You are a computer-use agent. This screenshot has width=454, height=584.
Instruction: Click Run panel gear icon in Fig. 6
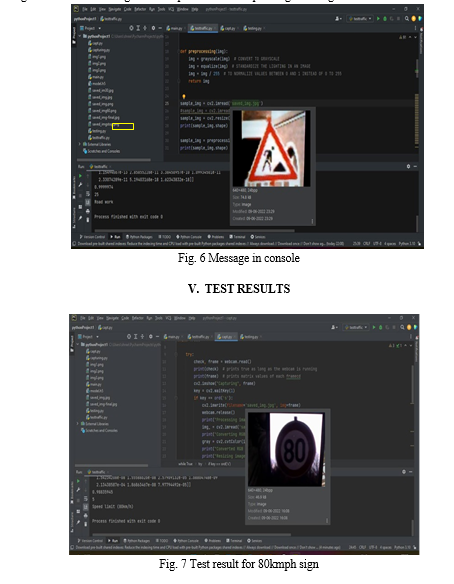pos(408,166)
